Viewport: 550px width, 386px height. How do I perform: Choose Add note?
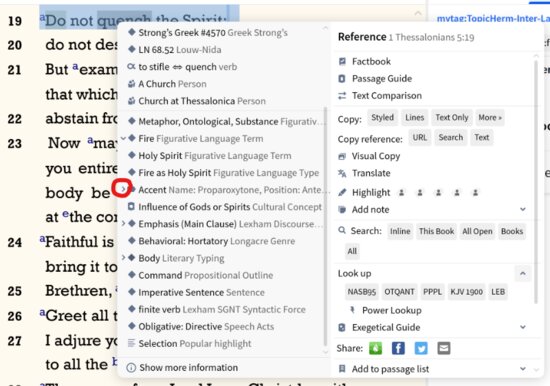click(x=370, y=210)
